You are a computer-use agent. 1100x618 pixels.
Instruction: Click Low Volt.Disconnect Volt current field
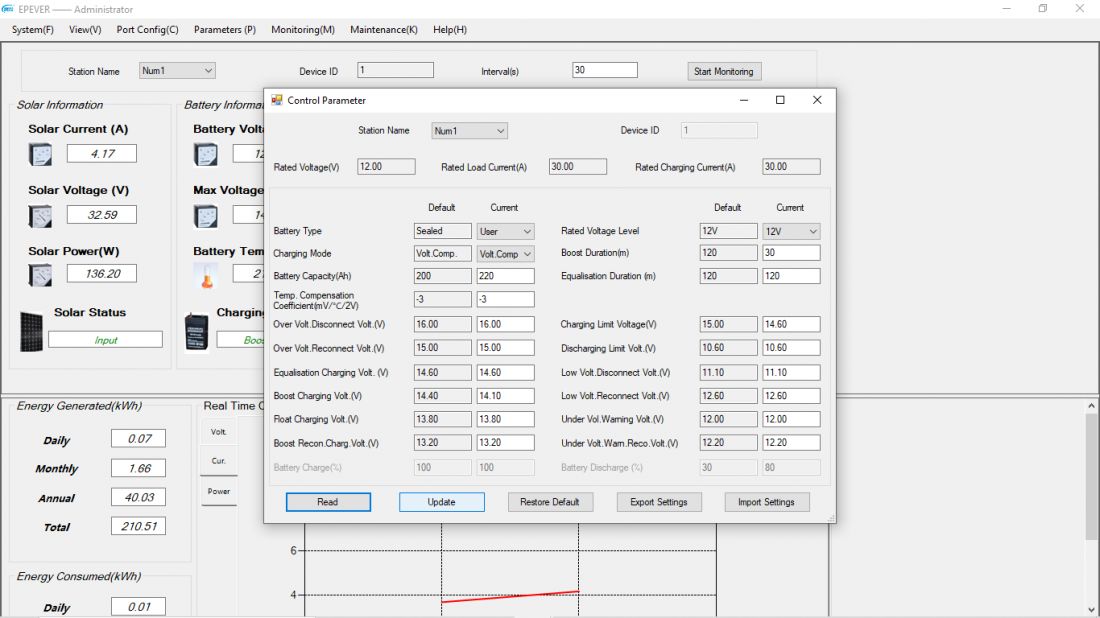791,373
